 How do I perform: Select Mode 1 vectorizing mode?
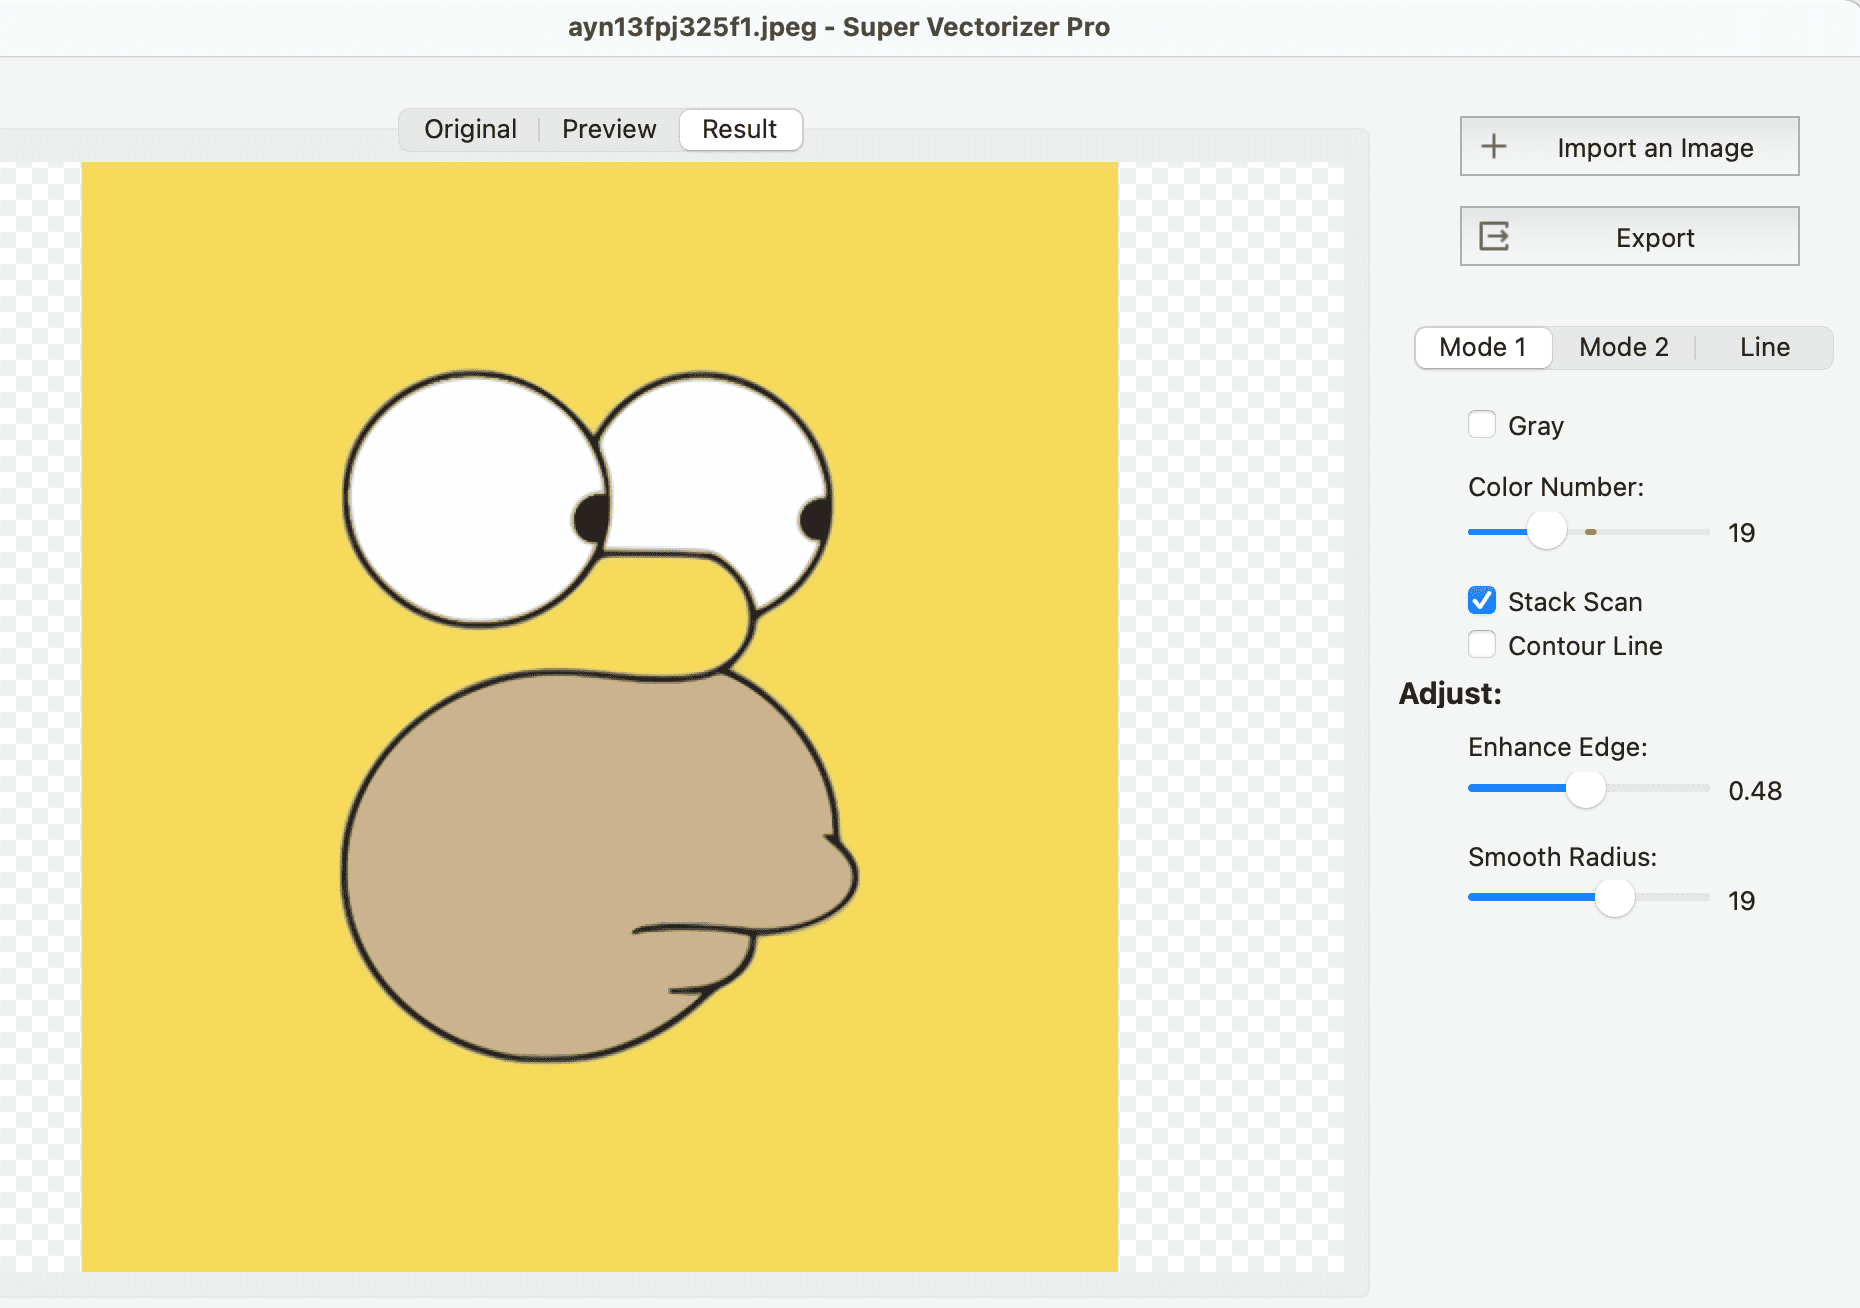point(1483,347)
